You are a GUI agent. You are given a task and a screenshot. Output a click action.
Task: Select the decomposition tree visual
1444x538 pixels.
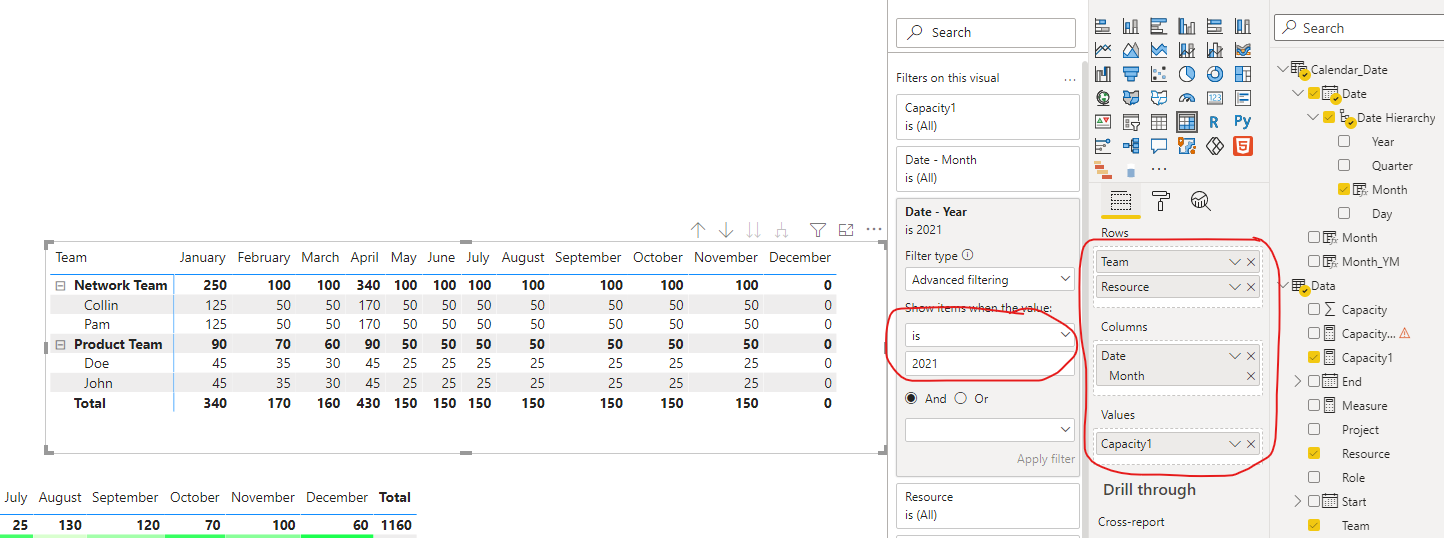(1131, 146)
